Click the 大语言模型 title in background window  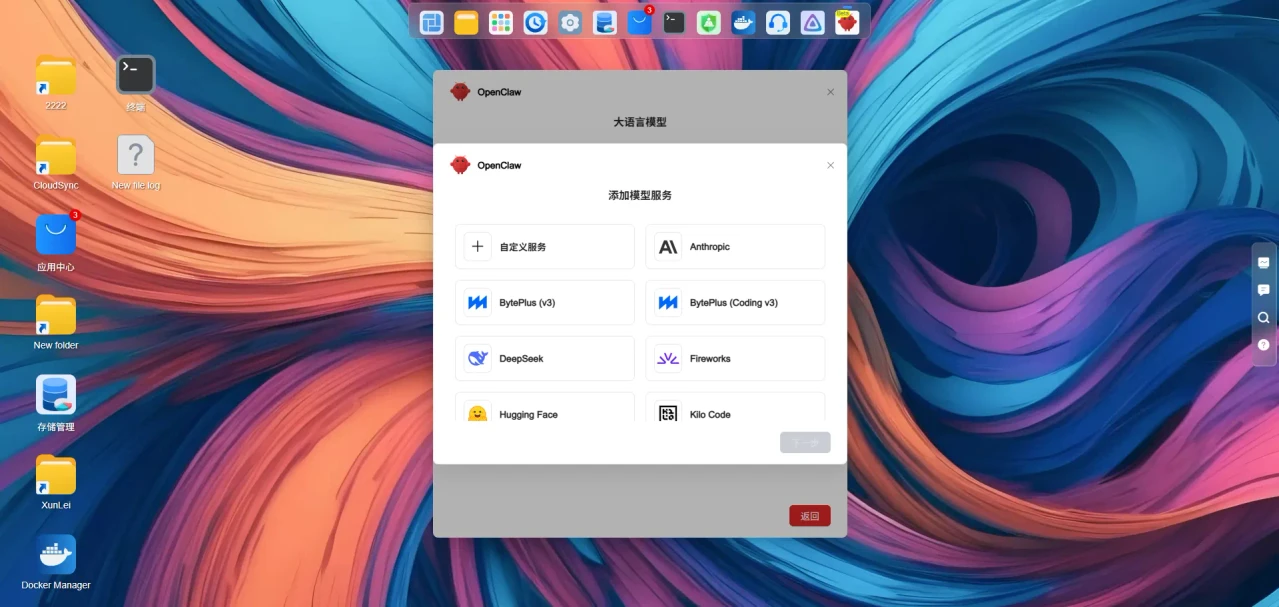[640, 122]
